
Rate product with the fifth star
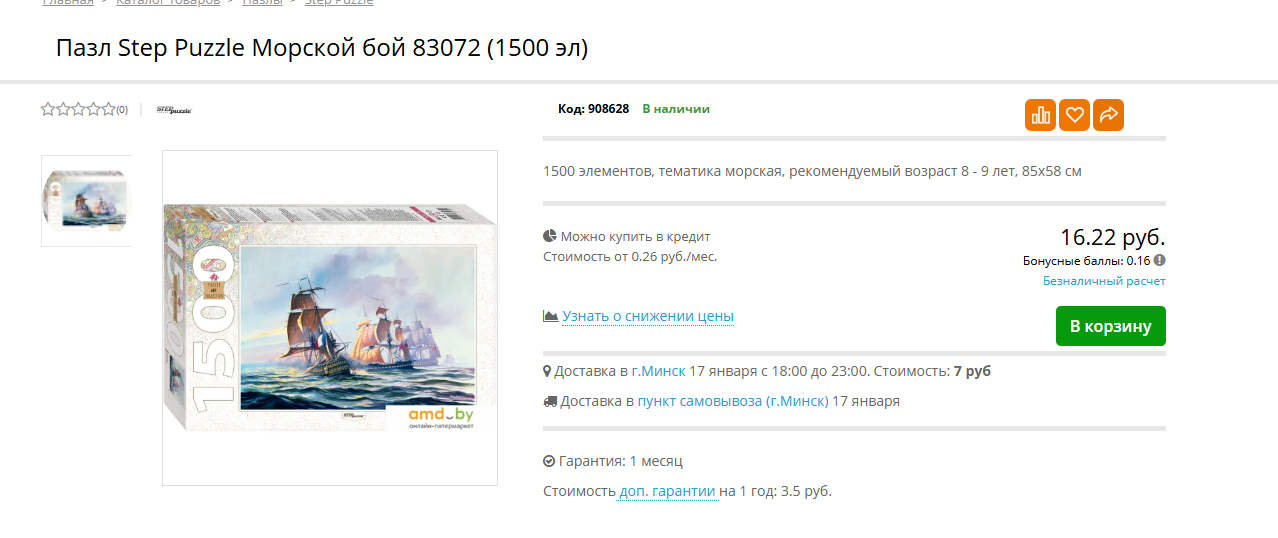tap(108, 109)
